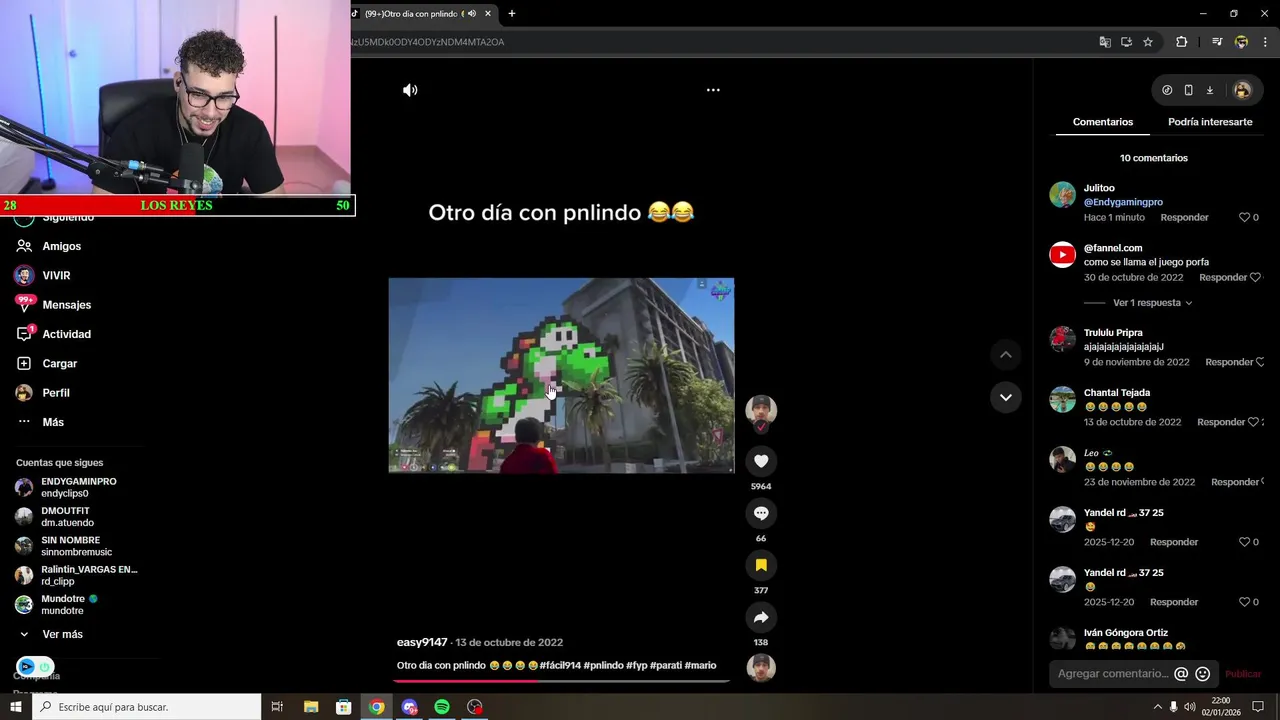Click the Publicar button
Image resolution: width=1280 pixels, height=720 pixels.
(x=1243, y=674)
